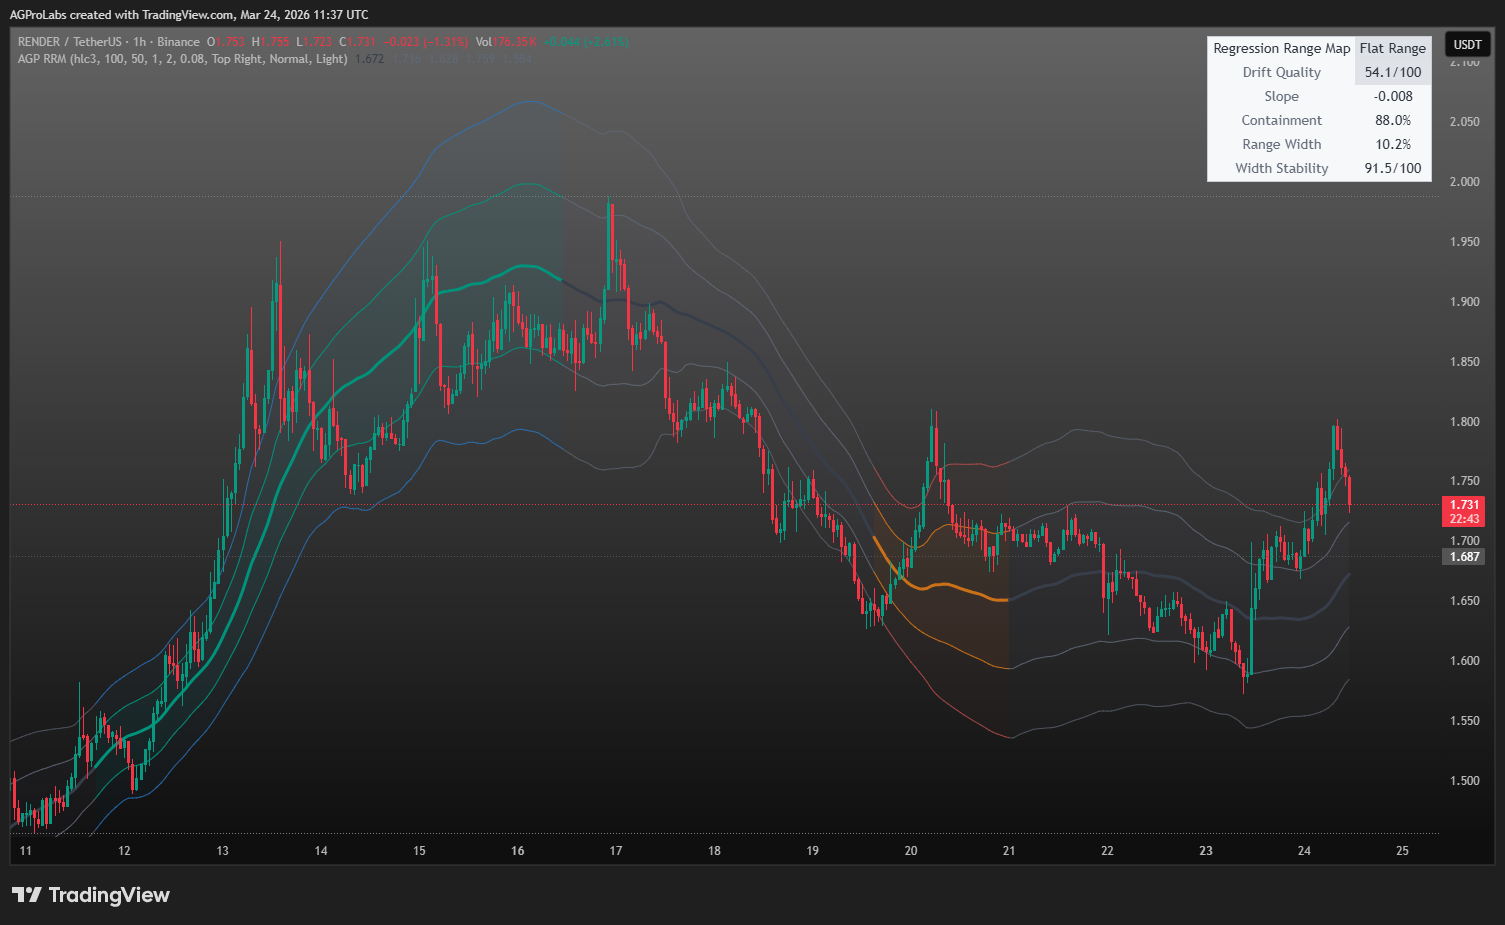The height and width of the screenshot is (925, 1505).
Task: Click date label 13 on time axis
Action: (x=222, y=851)
